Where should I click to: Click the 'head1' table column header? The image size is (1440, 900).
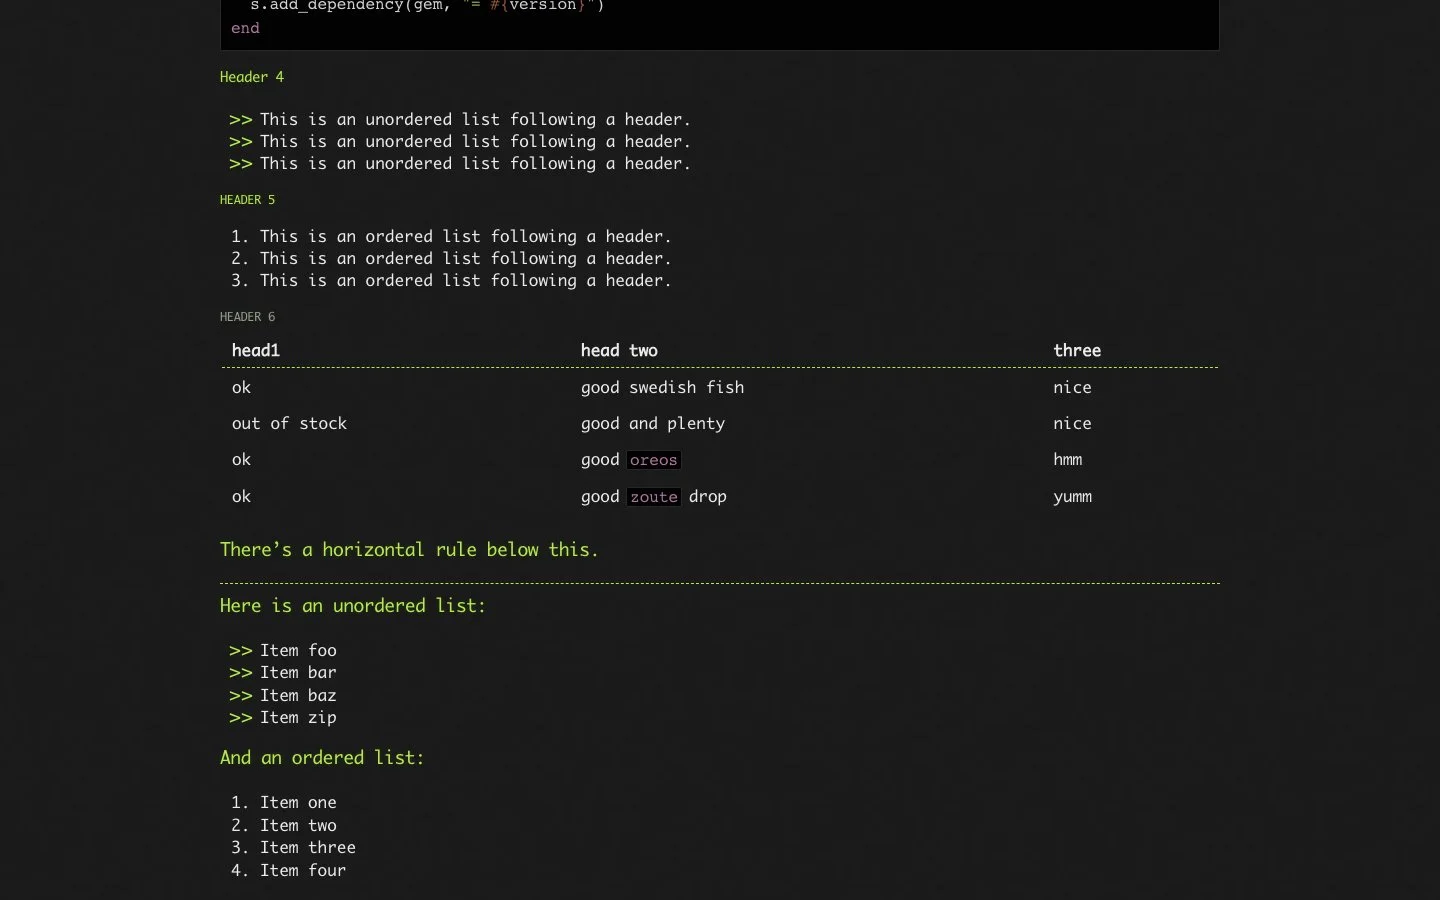[x=256, y=351]
